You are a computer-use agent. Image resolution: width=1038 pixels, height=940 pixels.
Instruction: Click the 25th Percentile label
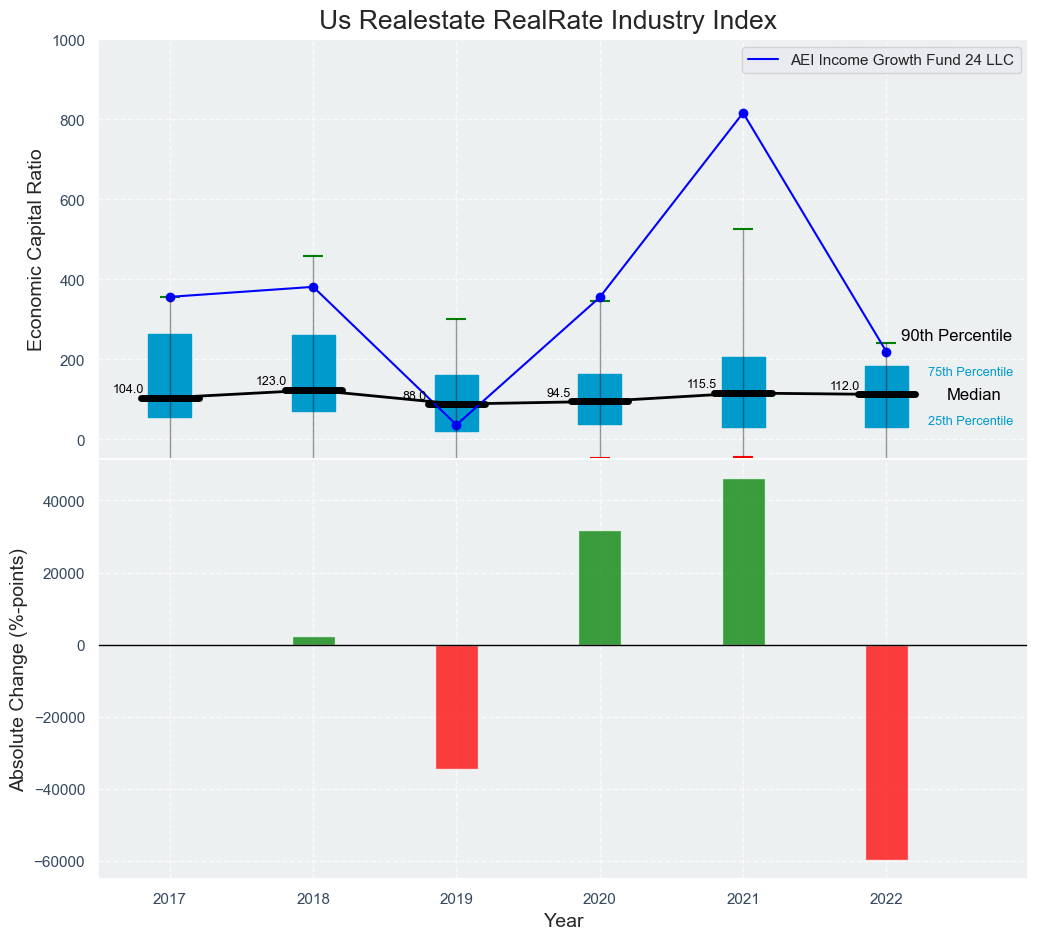pos(970,421)
